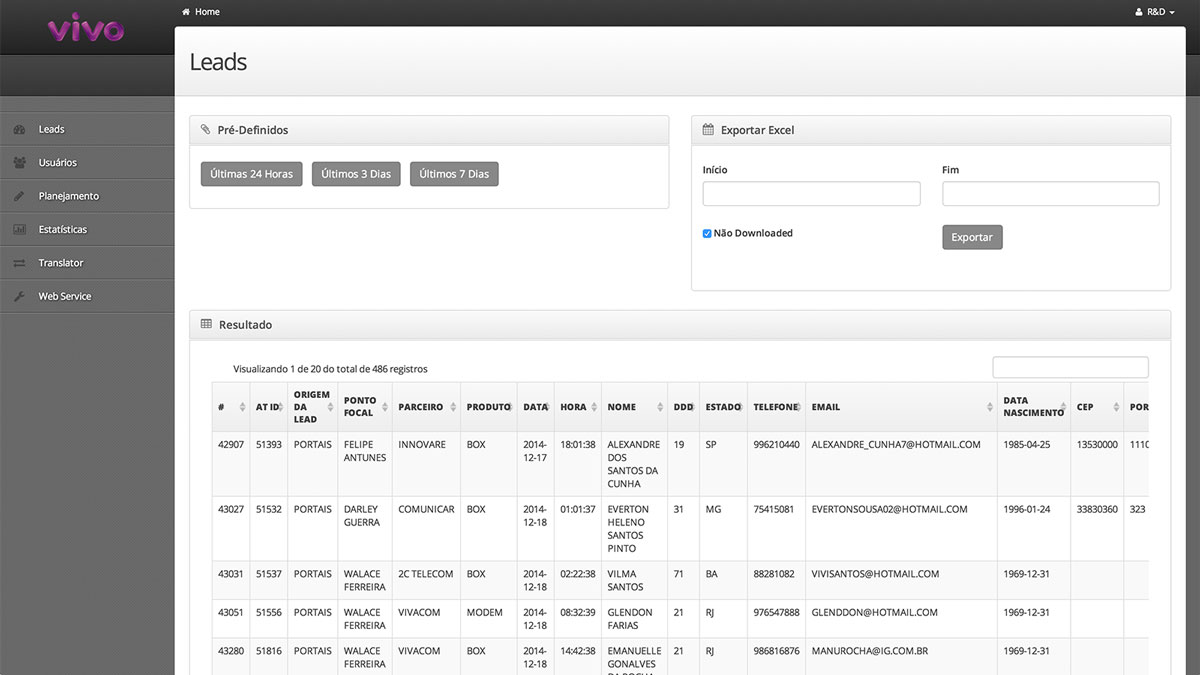Screen dimensions: 1200x675
Task: Go to the Home link
Action: [200, 12]
